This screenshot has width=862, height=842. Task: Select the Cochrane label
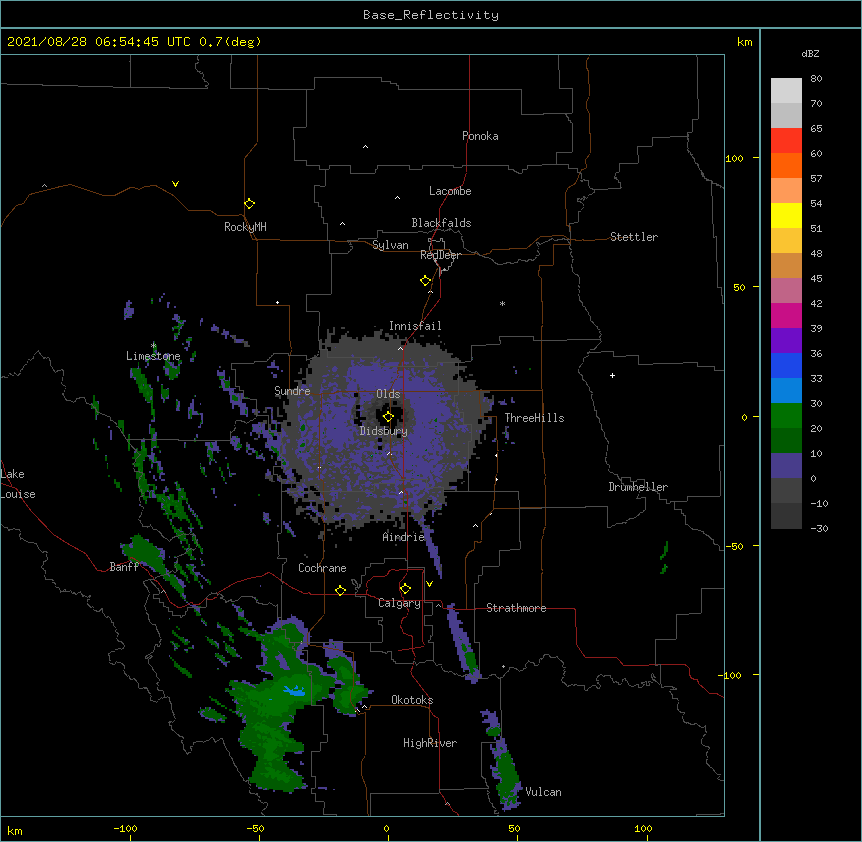[322, 568]
